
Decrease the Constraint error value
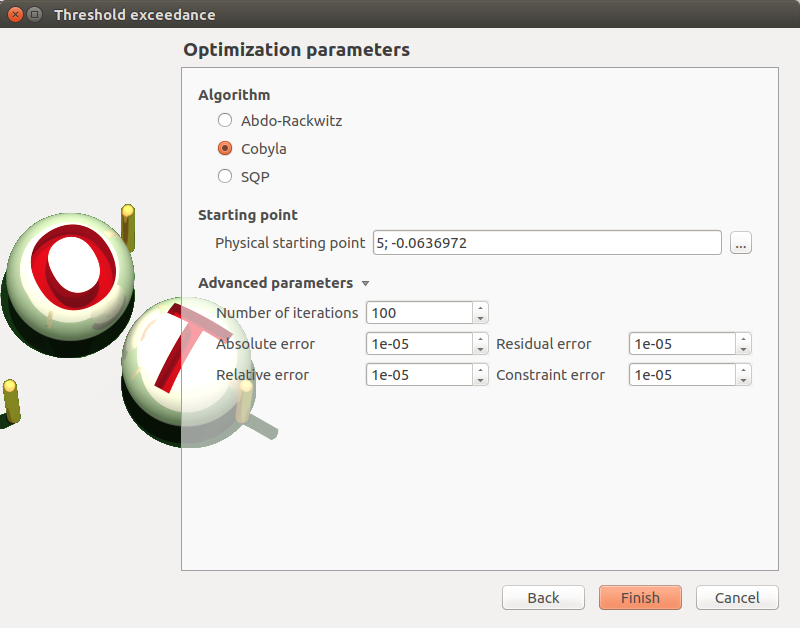pos(743,380)
